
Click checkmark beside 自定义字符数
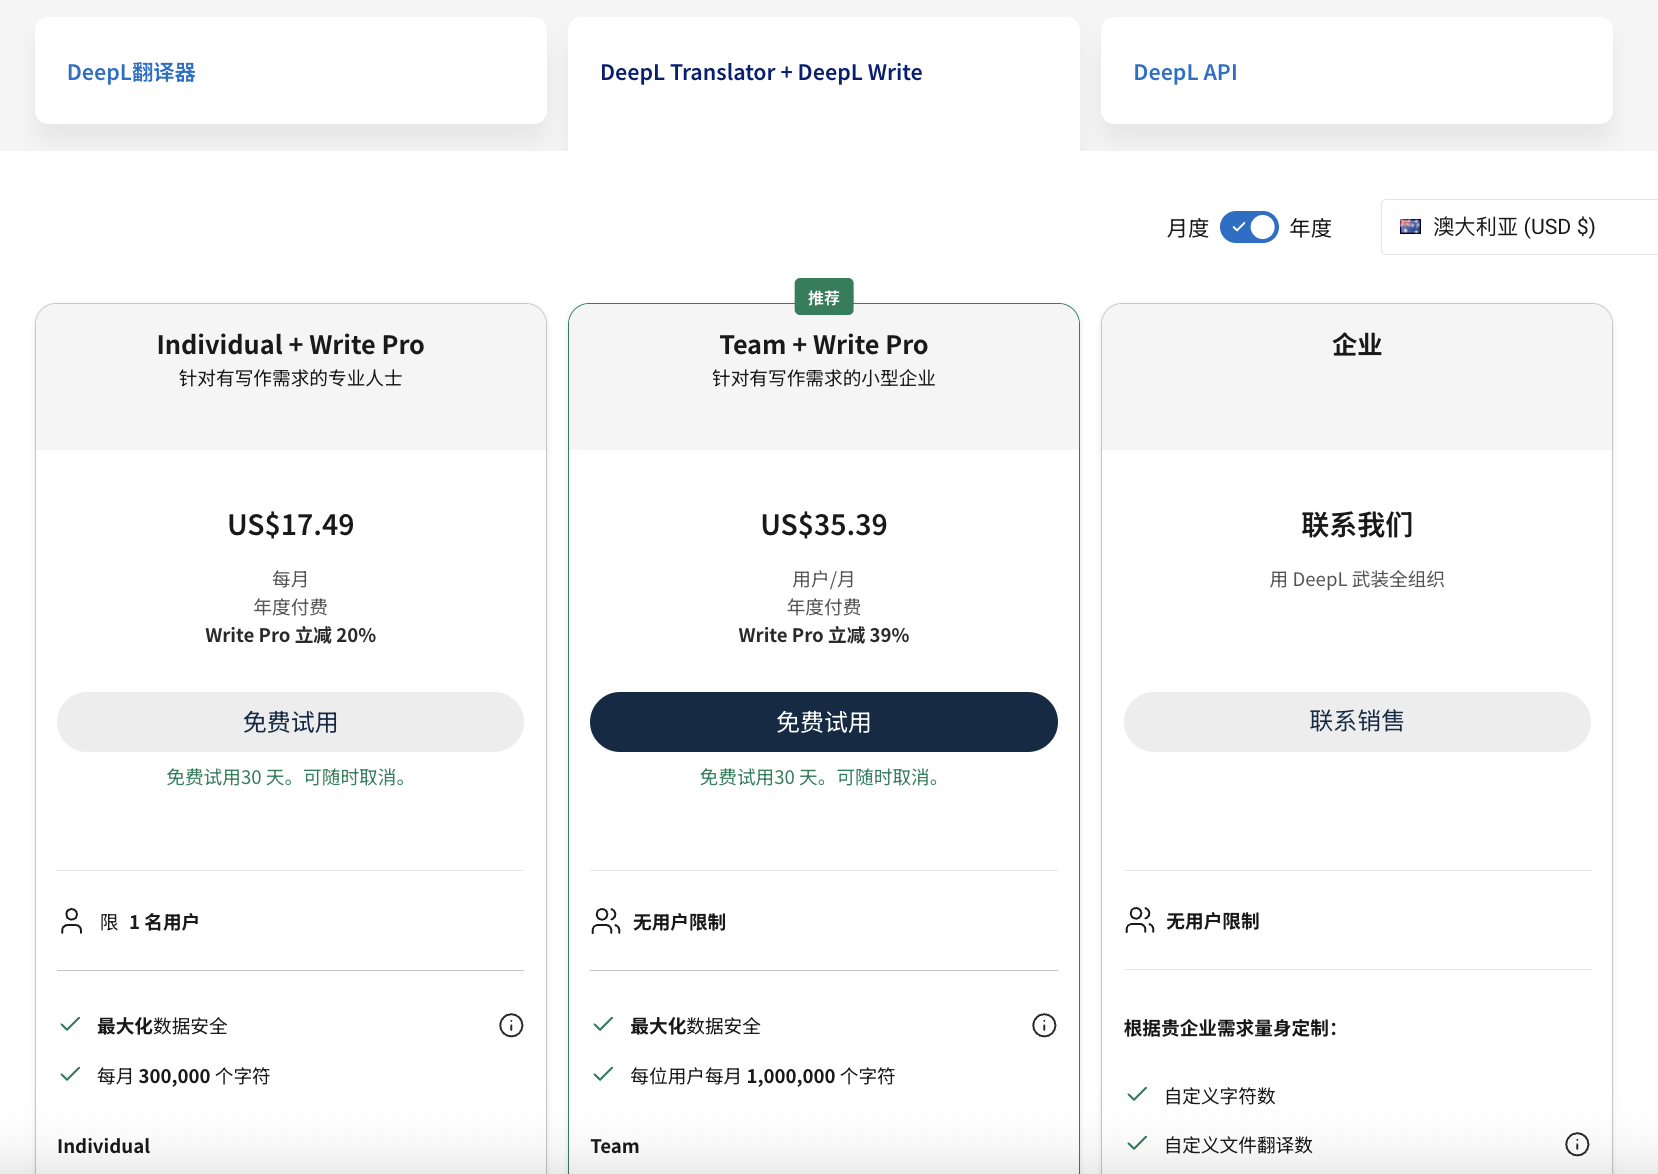(1137, 1095)
